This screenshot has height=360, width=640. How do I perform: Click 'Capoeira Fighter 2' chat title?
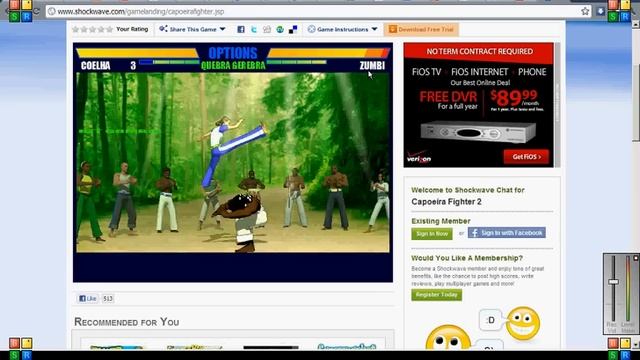point(446,202)
